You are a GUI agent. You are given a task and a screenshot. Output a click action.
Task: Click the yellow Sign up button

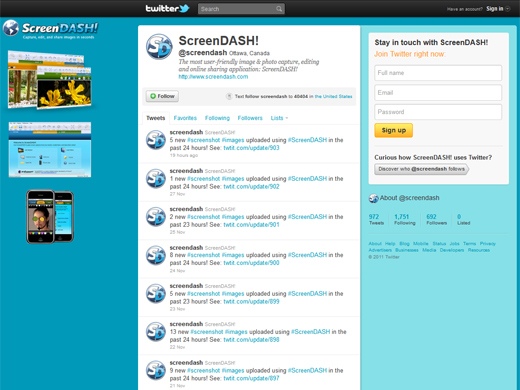point(393,130)
